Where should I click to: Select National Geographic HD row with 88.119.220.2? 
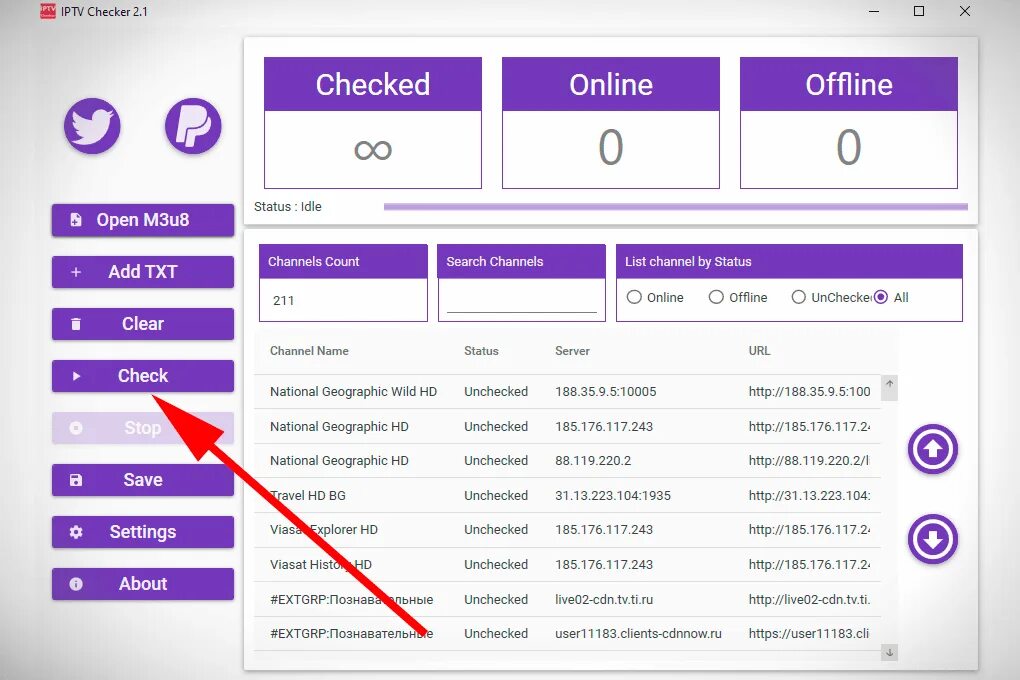coord(567,461)
